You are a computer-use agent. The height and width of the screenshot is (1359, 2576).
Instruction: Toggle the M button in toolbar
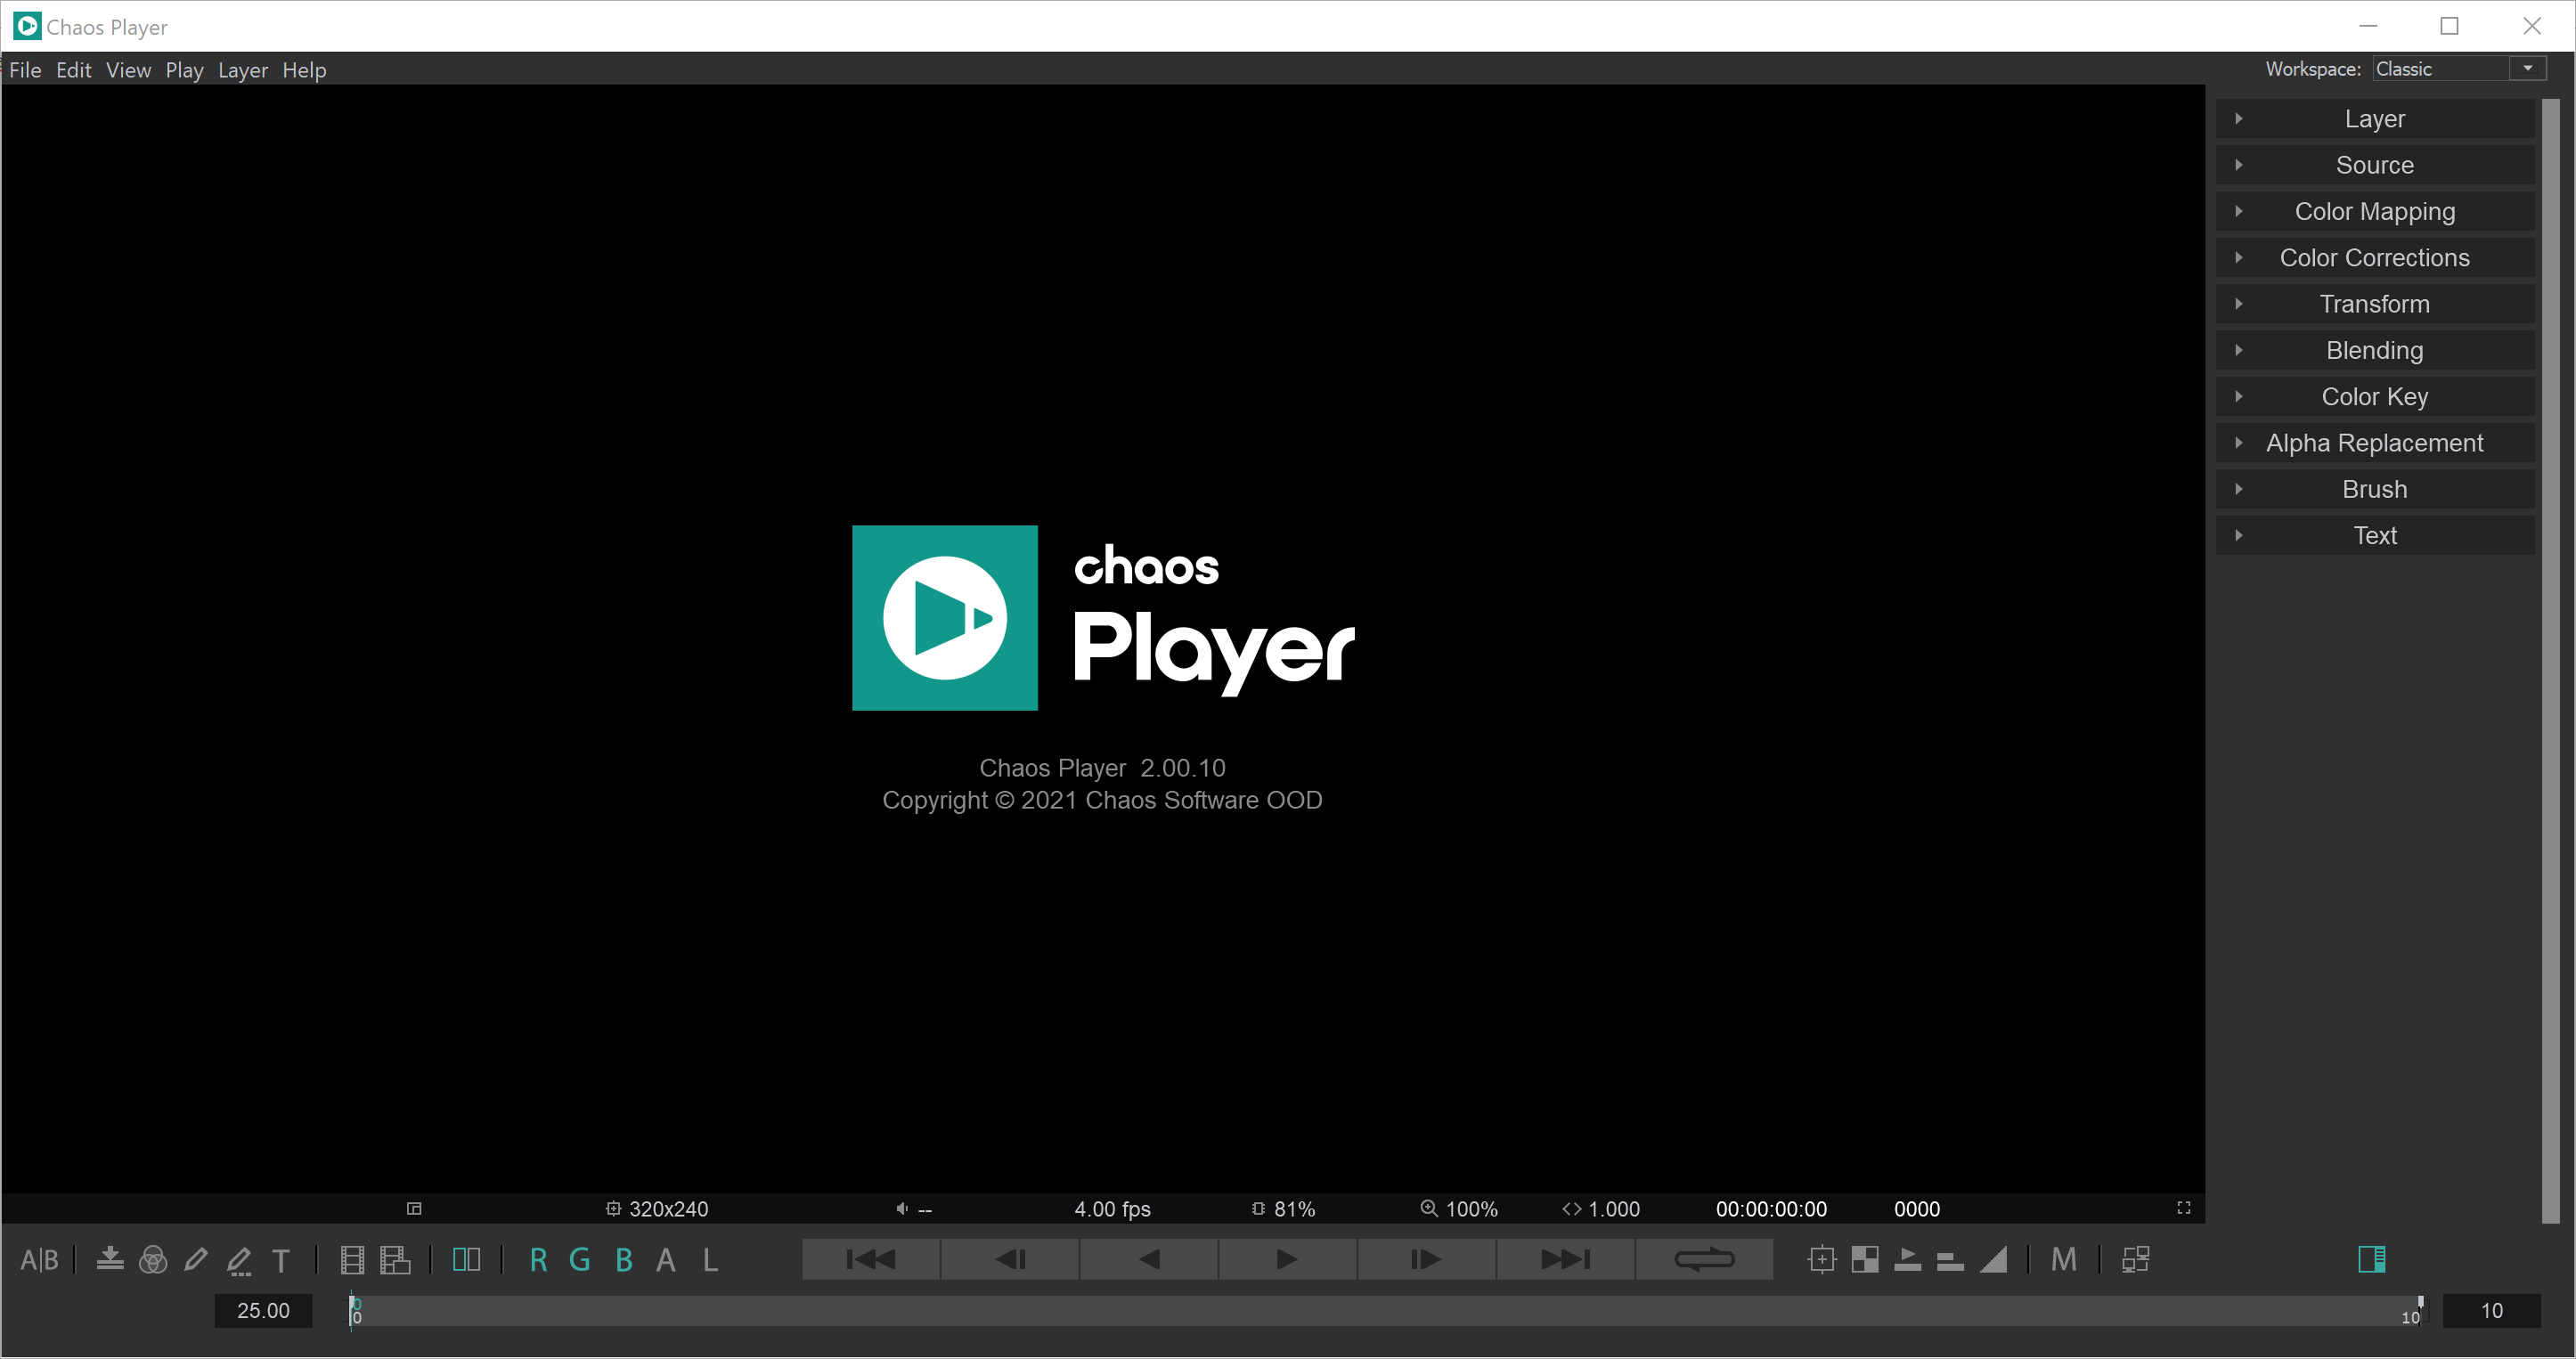click(x=2064, y=1260)
